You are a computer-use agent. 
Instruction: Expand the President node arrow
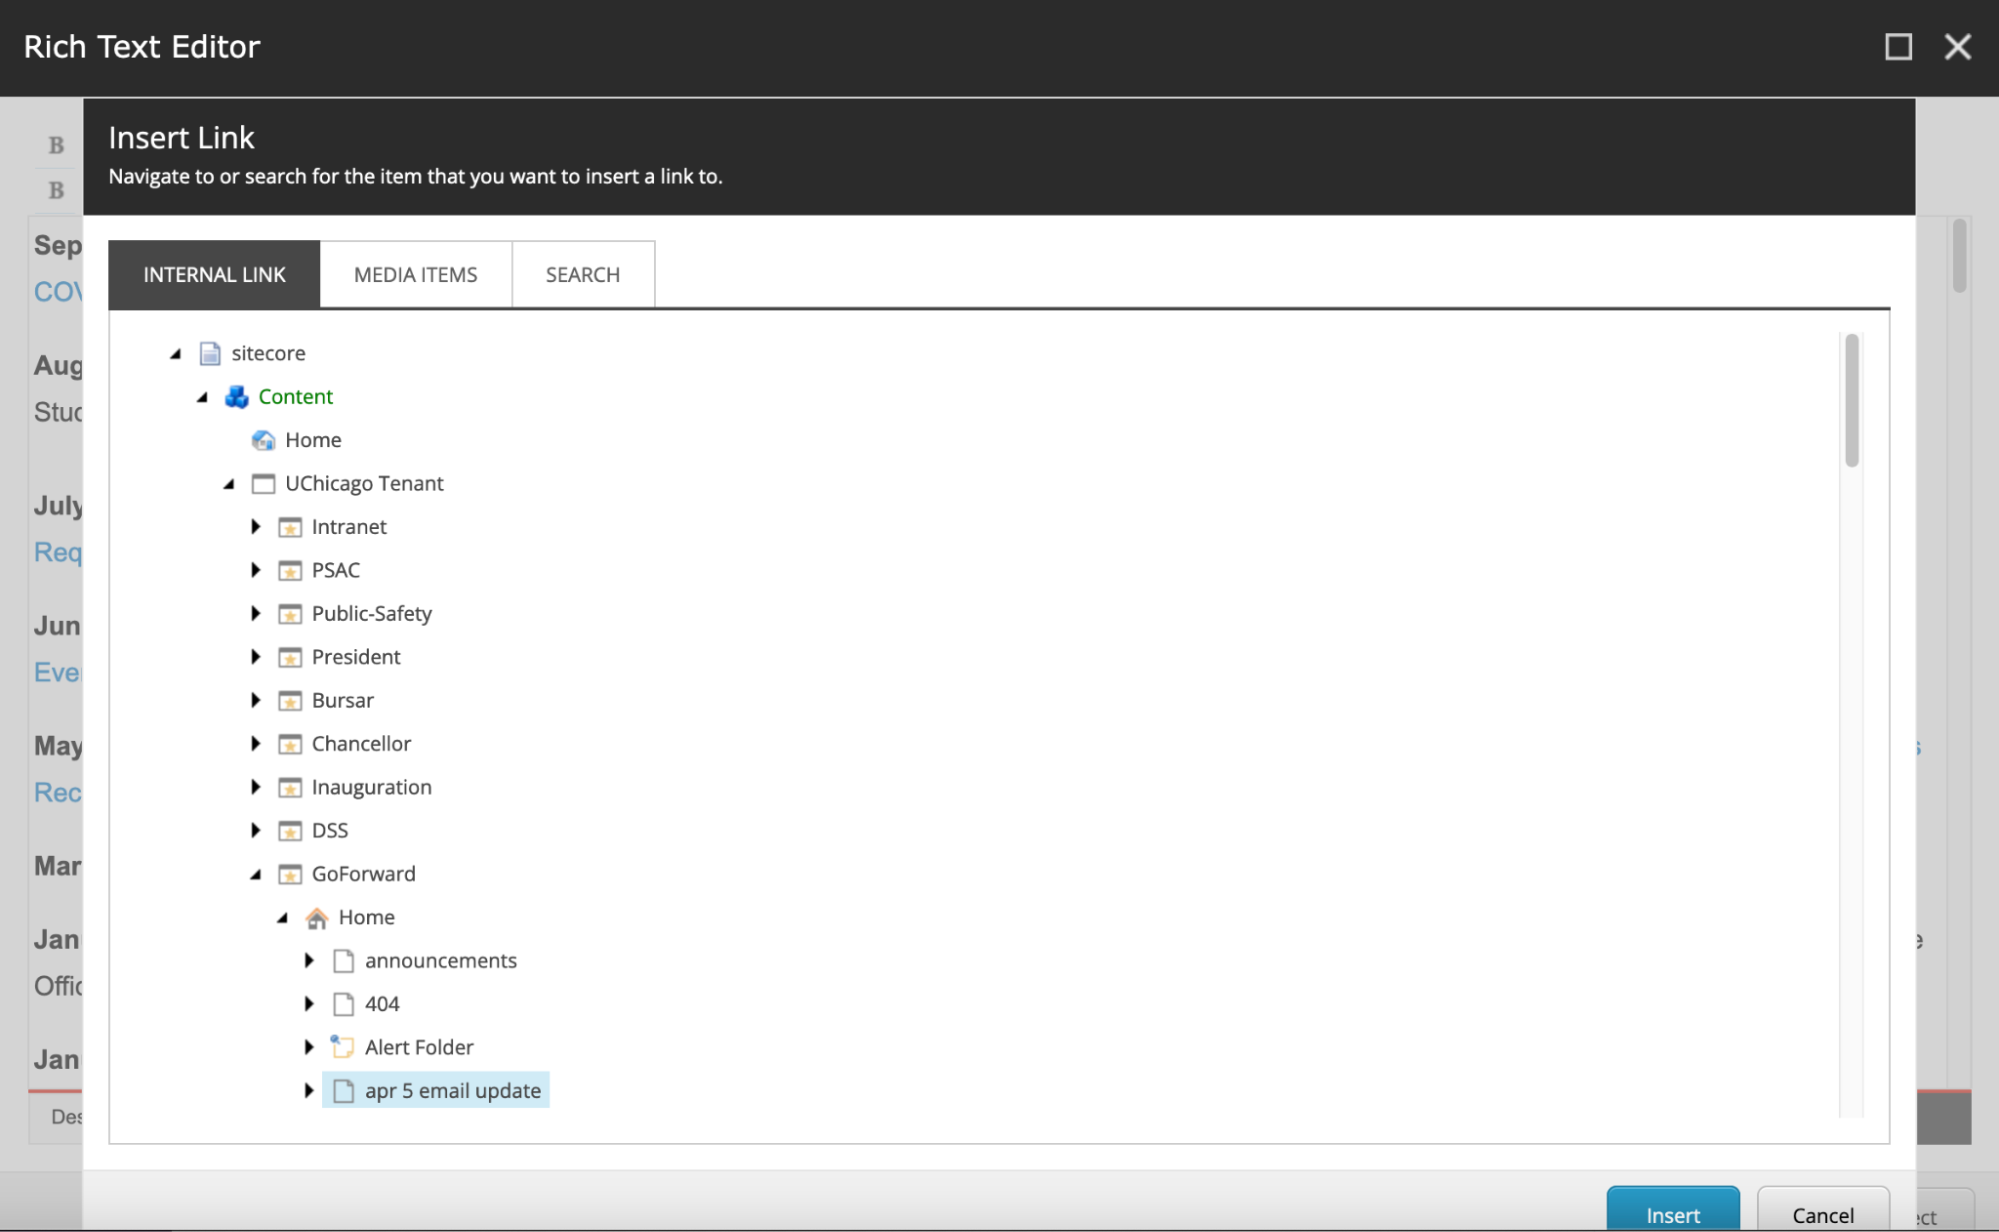256,657
